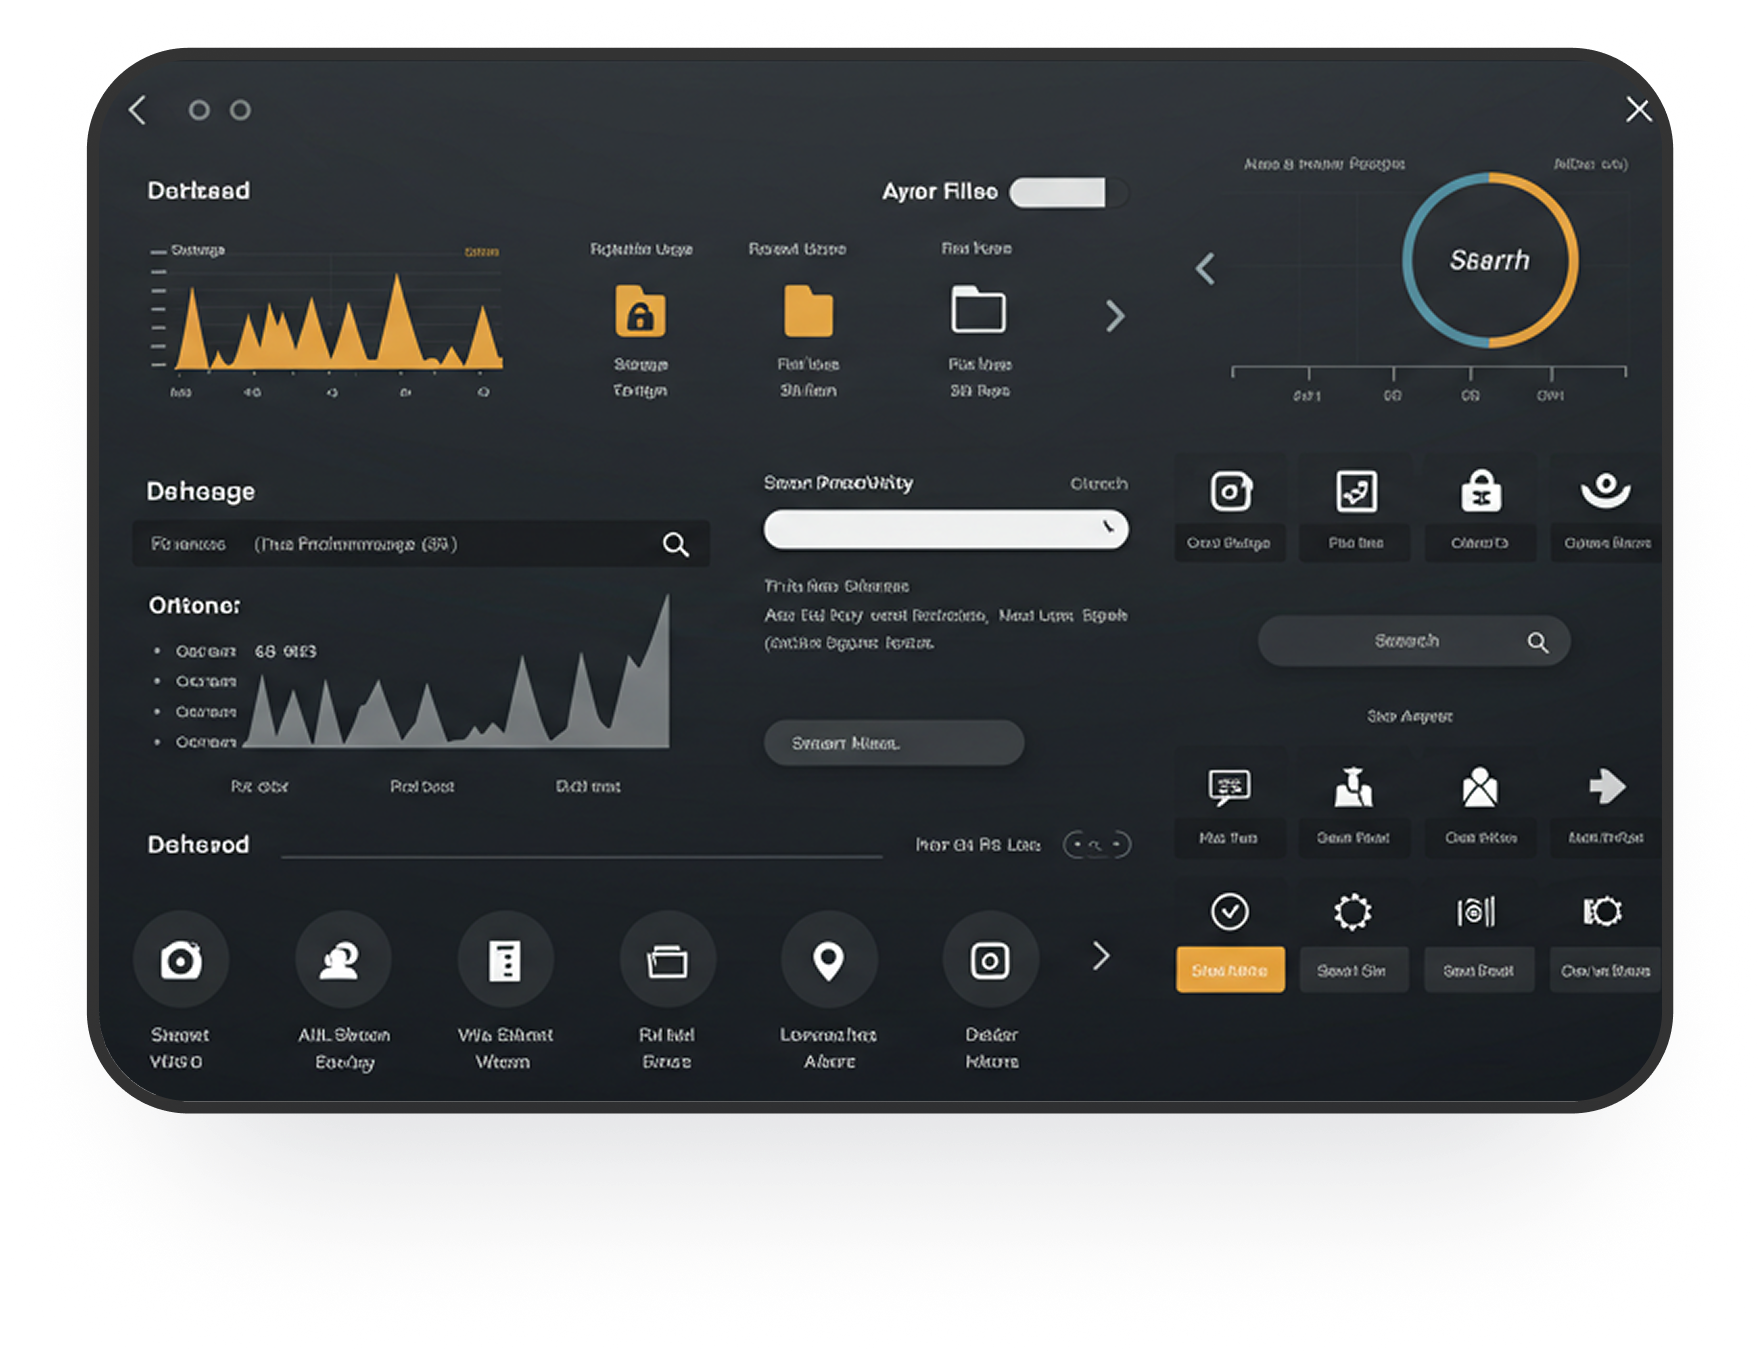Click the headset support icon in the bottom row
This screenshot has width=1762, height=1353.
343,958
